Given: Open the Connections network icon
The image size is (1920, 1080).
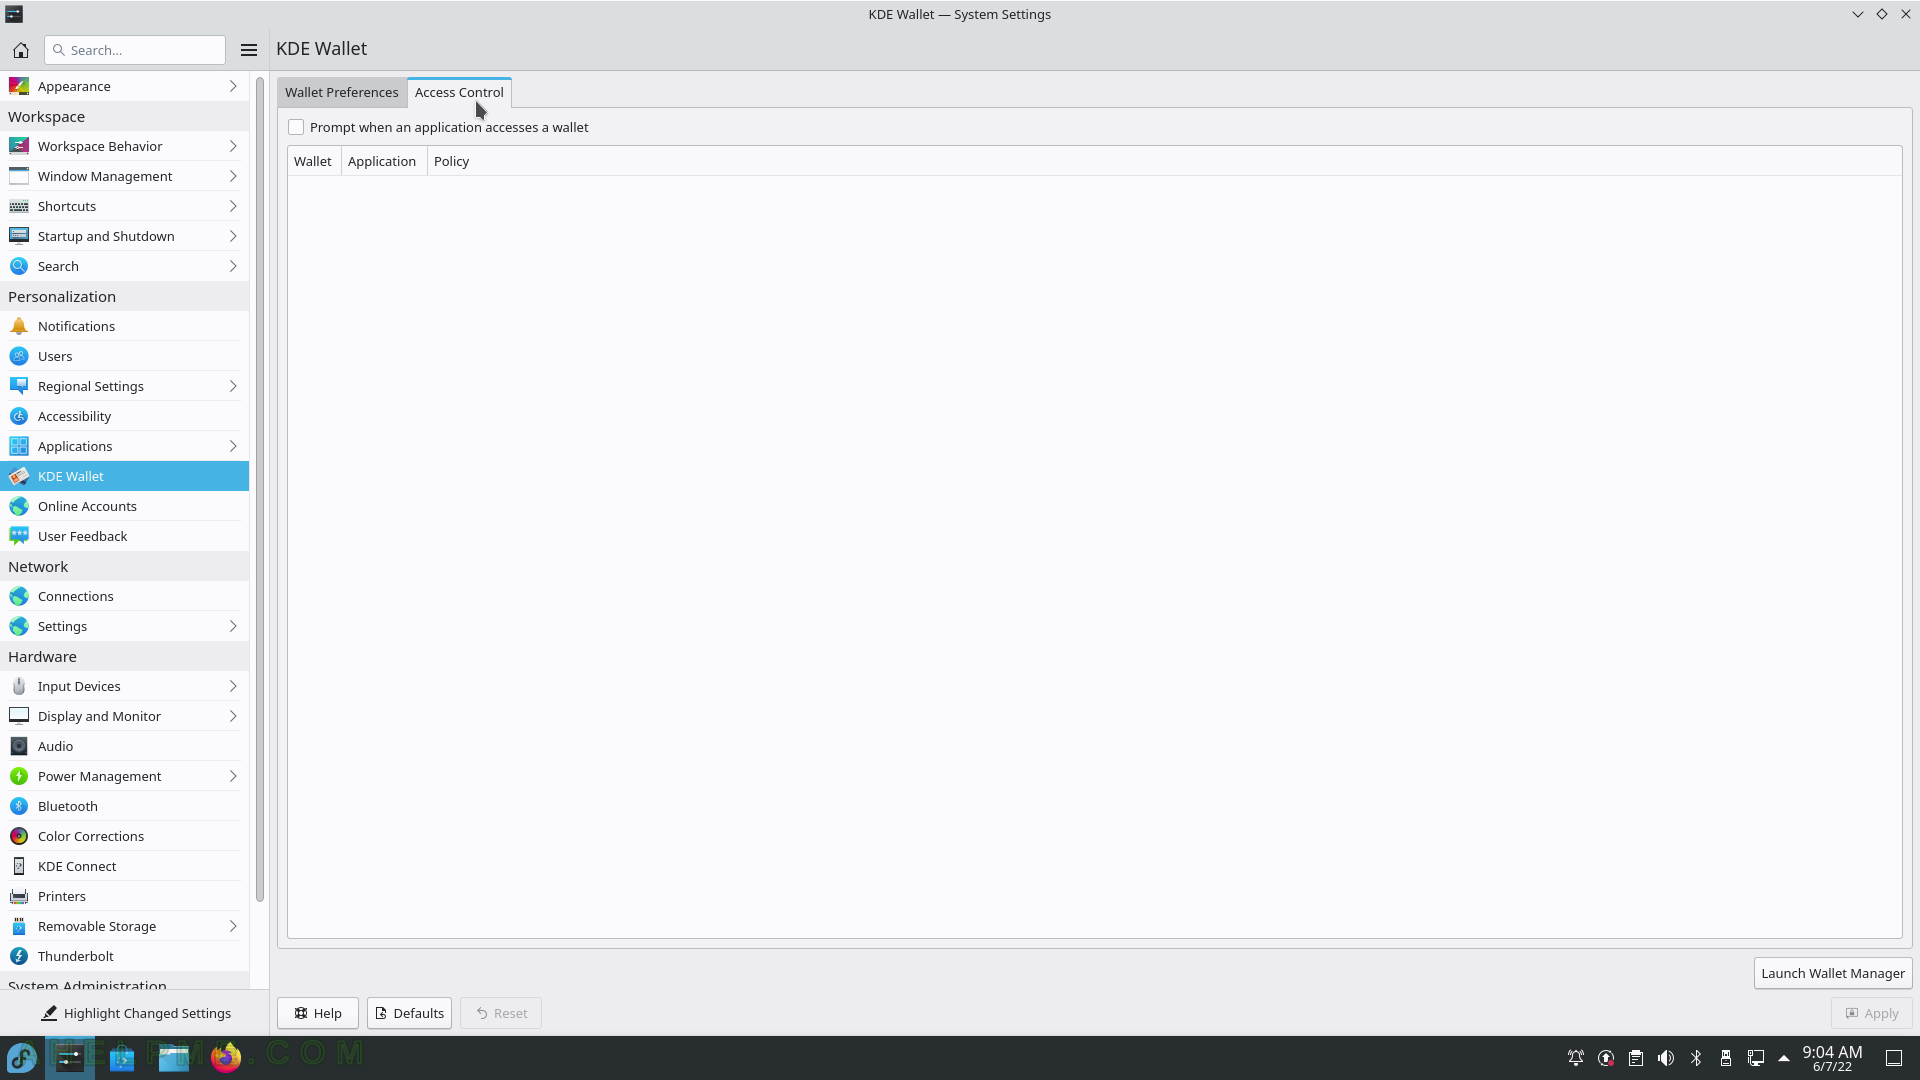Looking at the screenshot, I should coord(19,596).
